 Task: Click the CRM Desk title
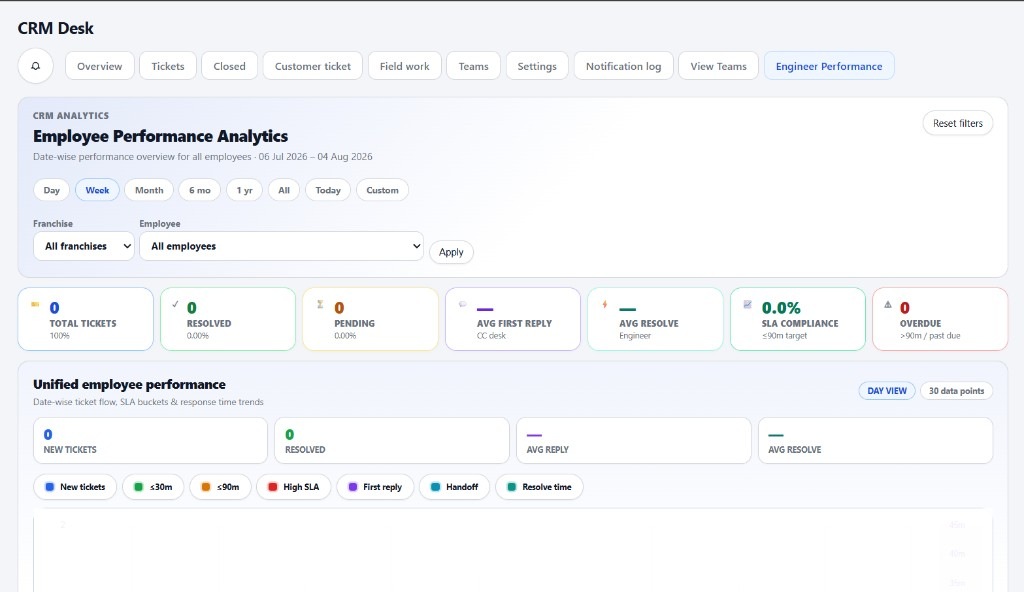click(56, 28)
